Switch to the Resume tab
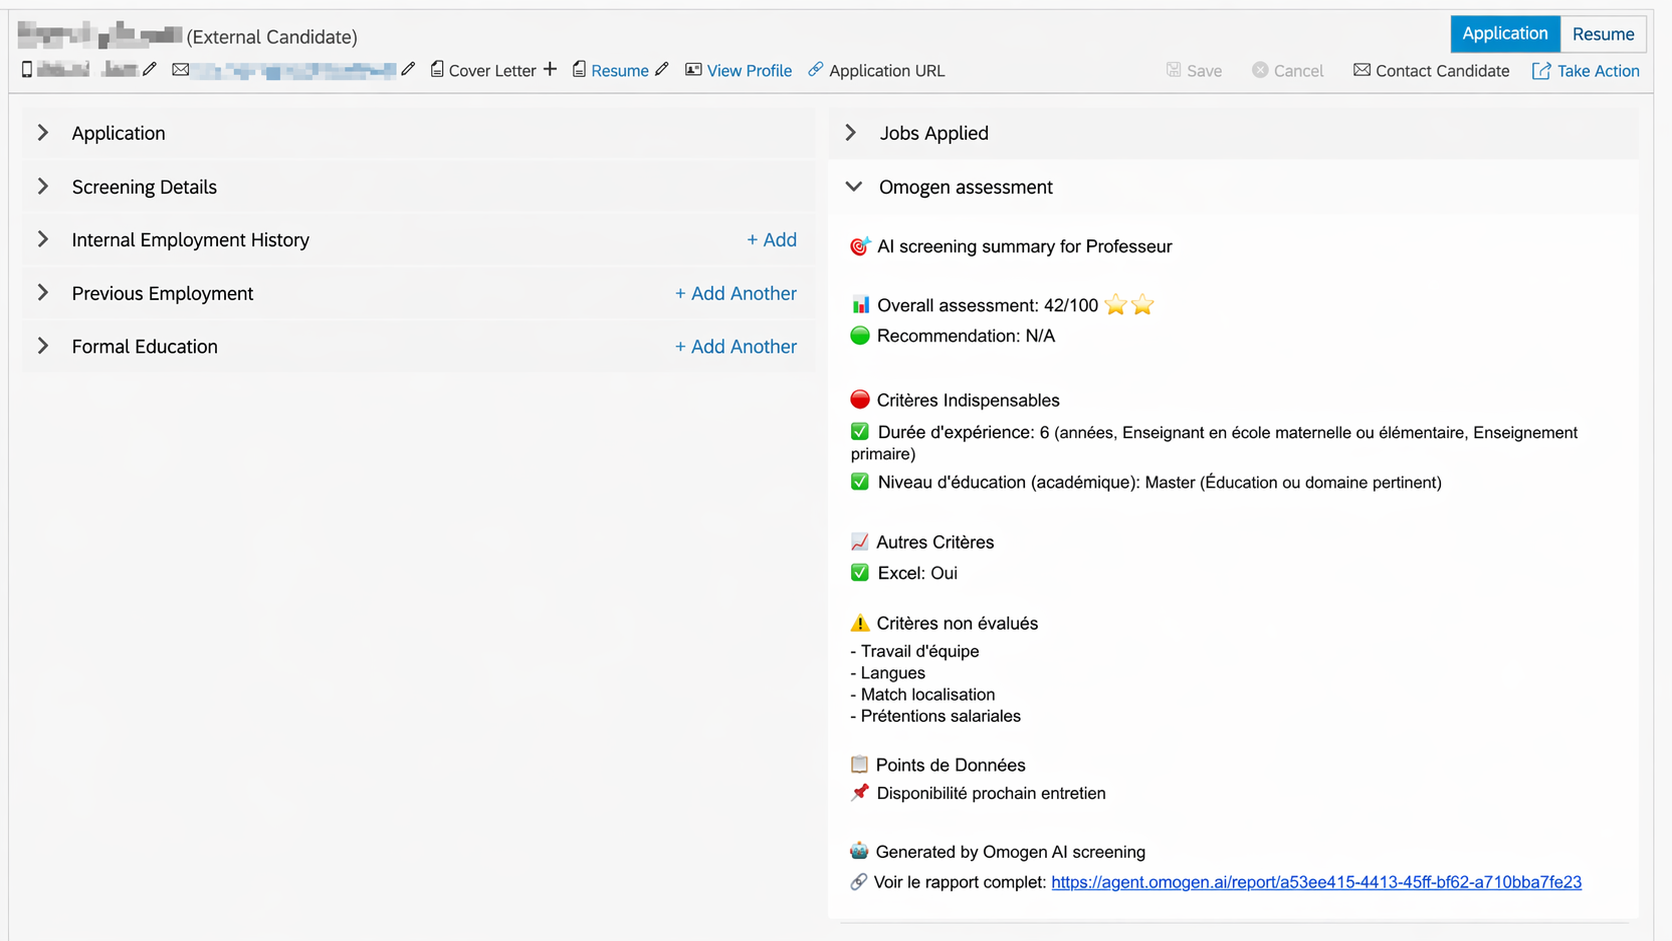The image size is (1672, 941). point(1603,34)
